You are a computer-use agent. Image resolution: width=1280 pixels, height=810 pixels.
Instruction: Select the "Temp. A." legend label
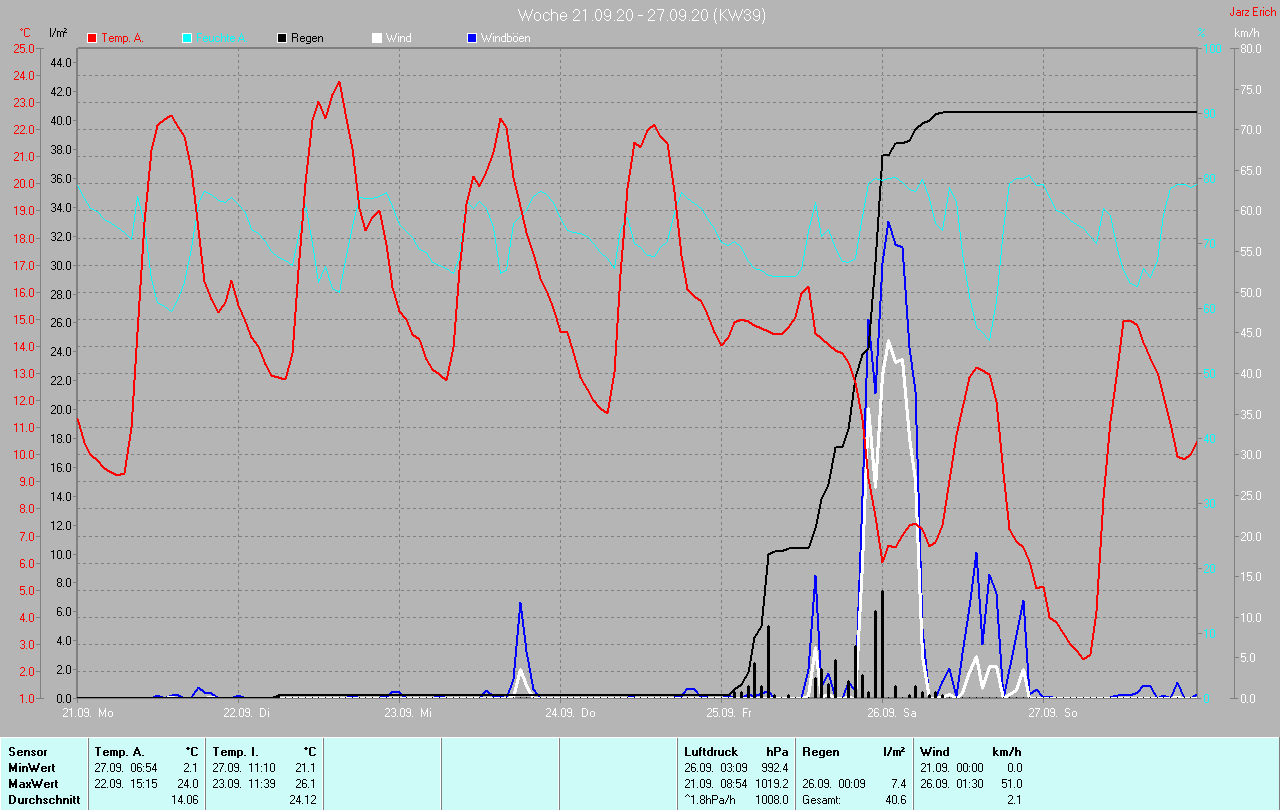point(122,38)
